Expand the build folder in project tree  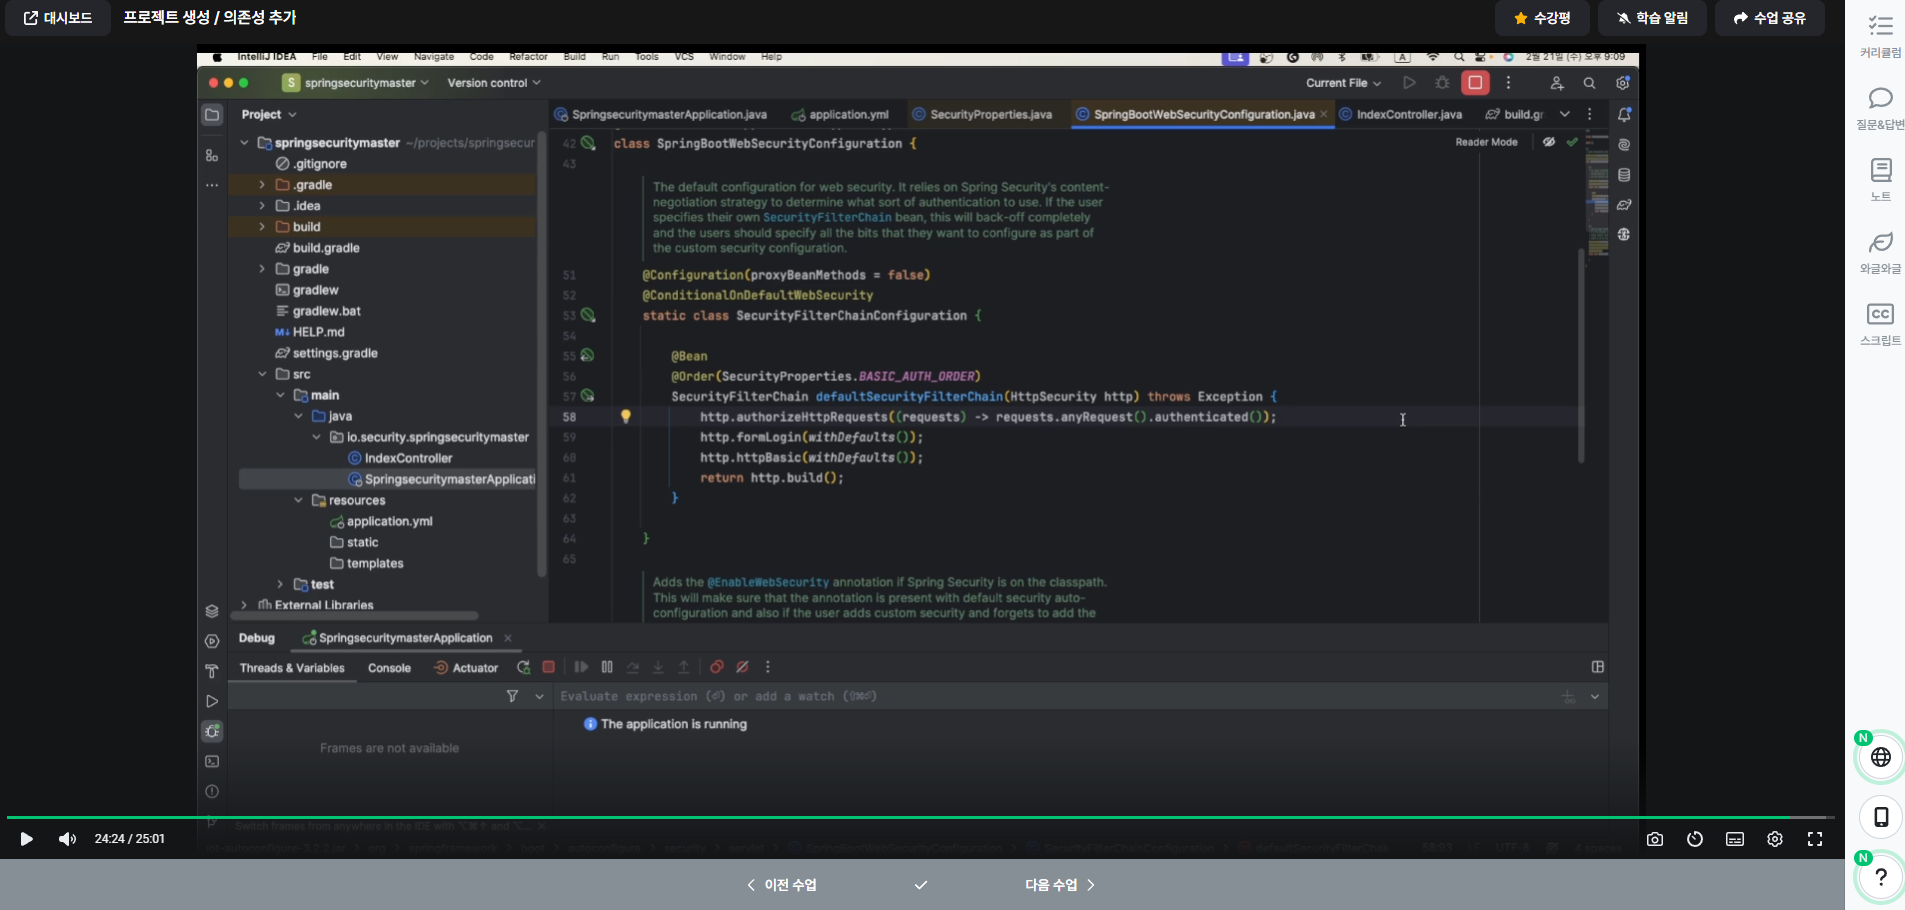coord(262,227)
